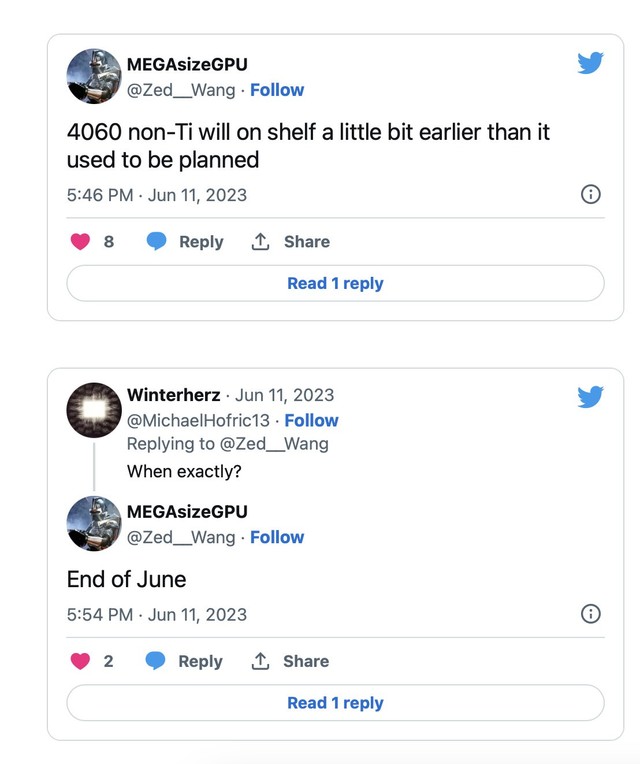
Task: Like the 4060 non-Ti tweet with heart
Action: pos(81,242)
